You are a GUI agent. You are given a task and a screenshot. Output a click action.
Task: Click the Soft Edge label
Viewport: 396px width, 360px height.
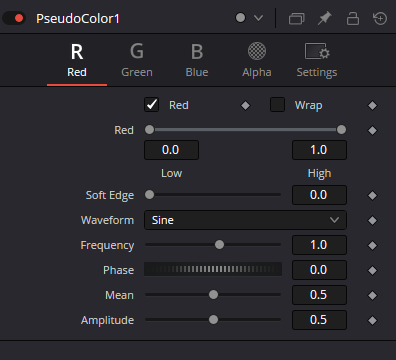(110, 195)
